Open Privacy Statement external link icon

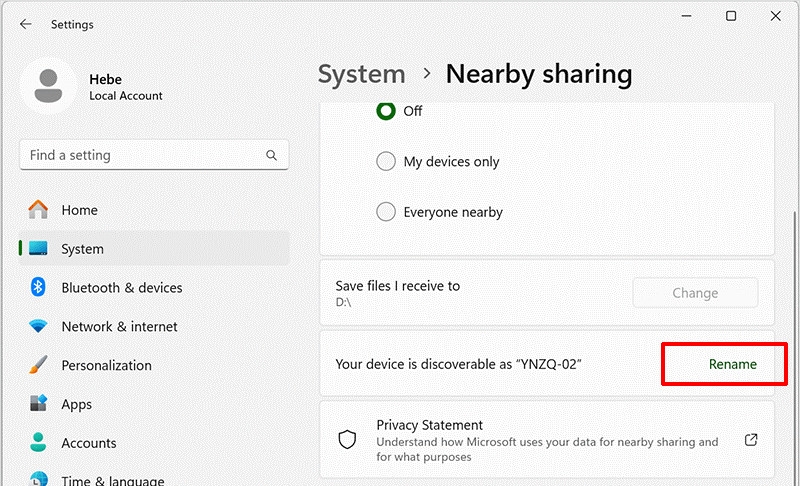(751, 440)
